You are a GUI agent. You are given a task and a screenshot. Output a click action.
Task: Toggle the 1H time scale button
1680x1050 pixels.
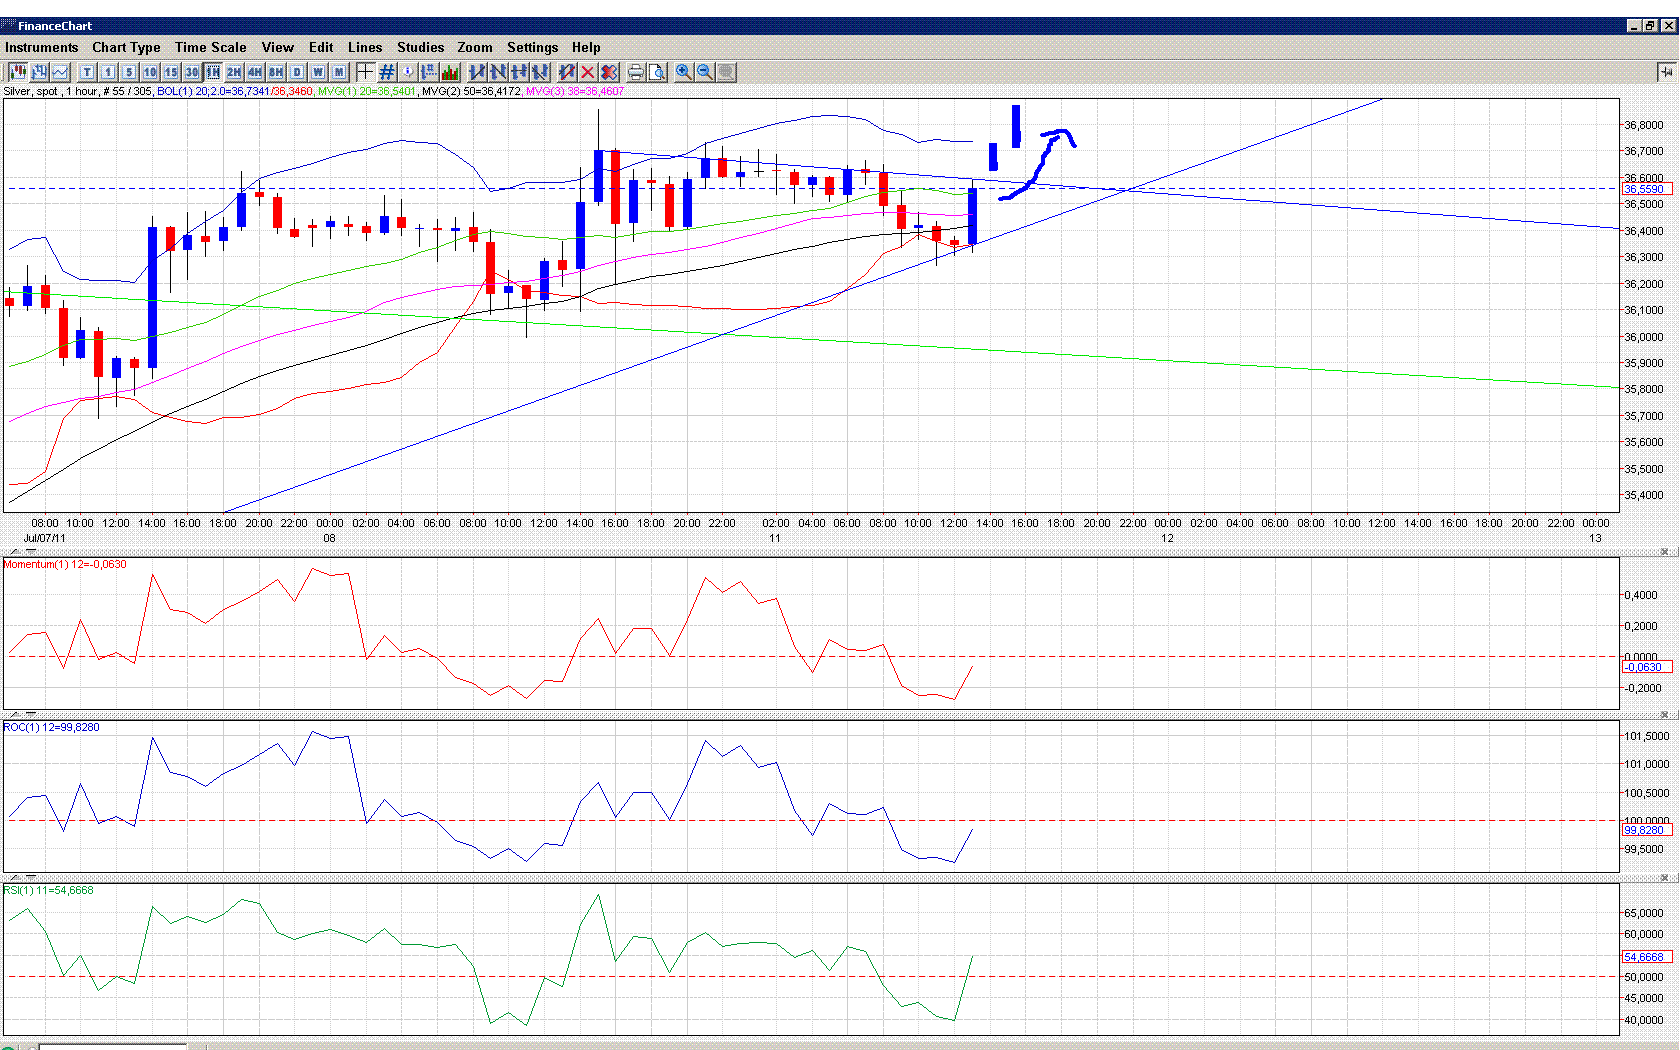tap(213, 72)
